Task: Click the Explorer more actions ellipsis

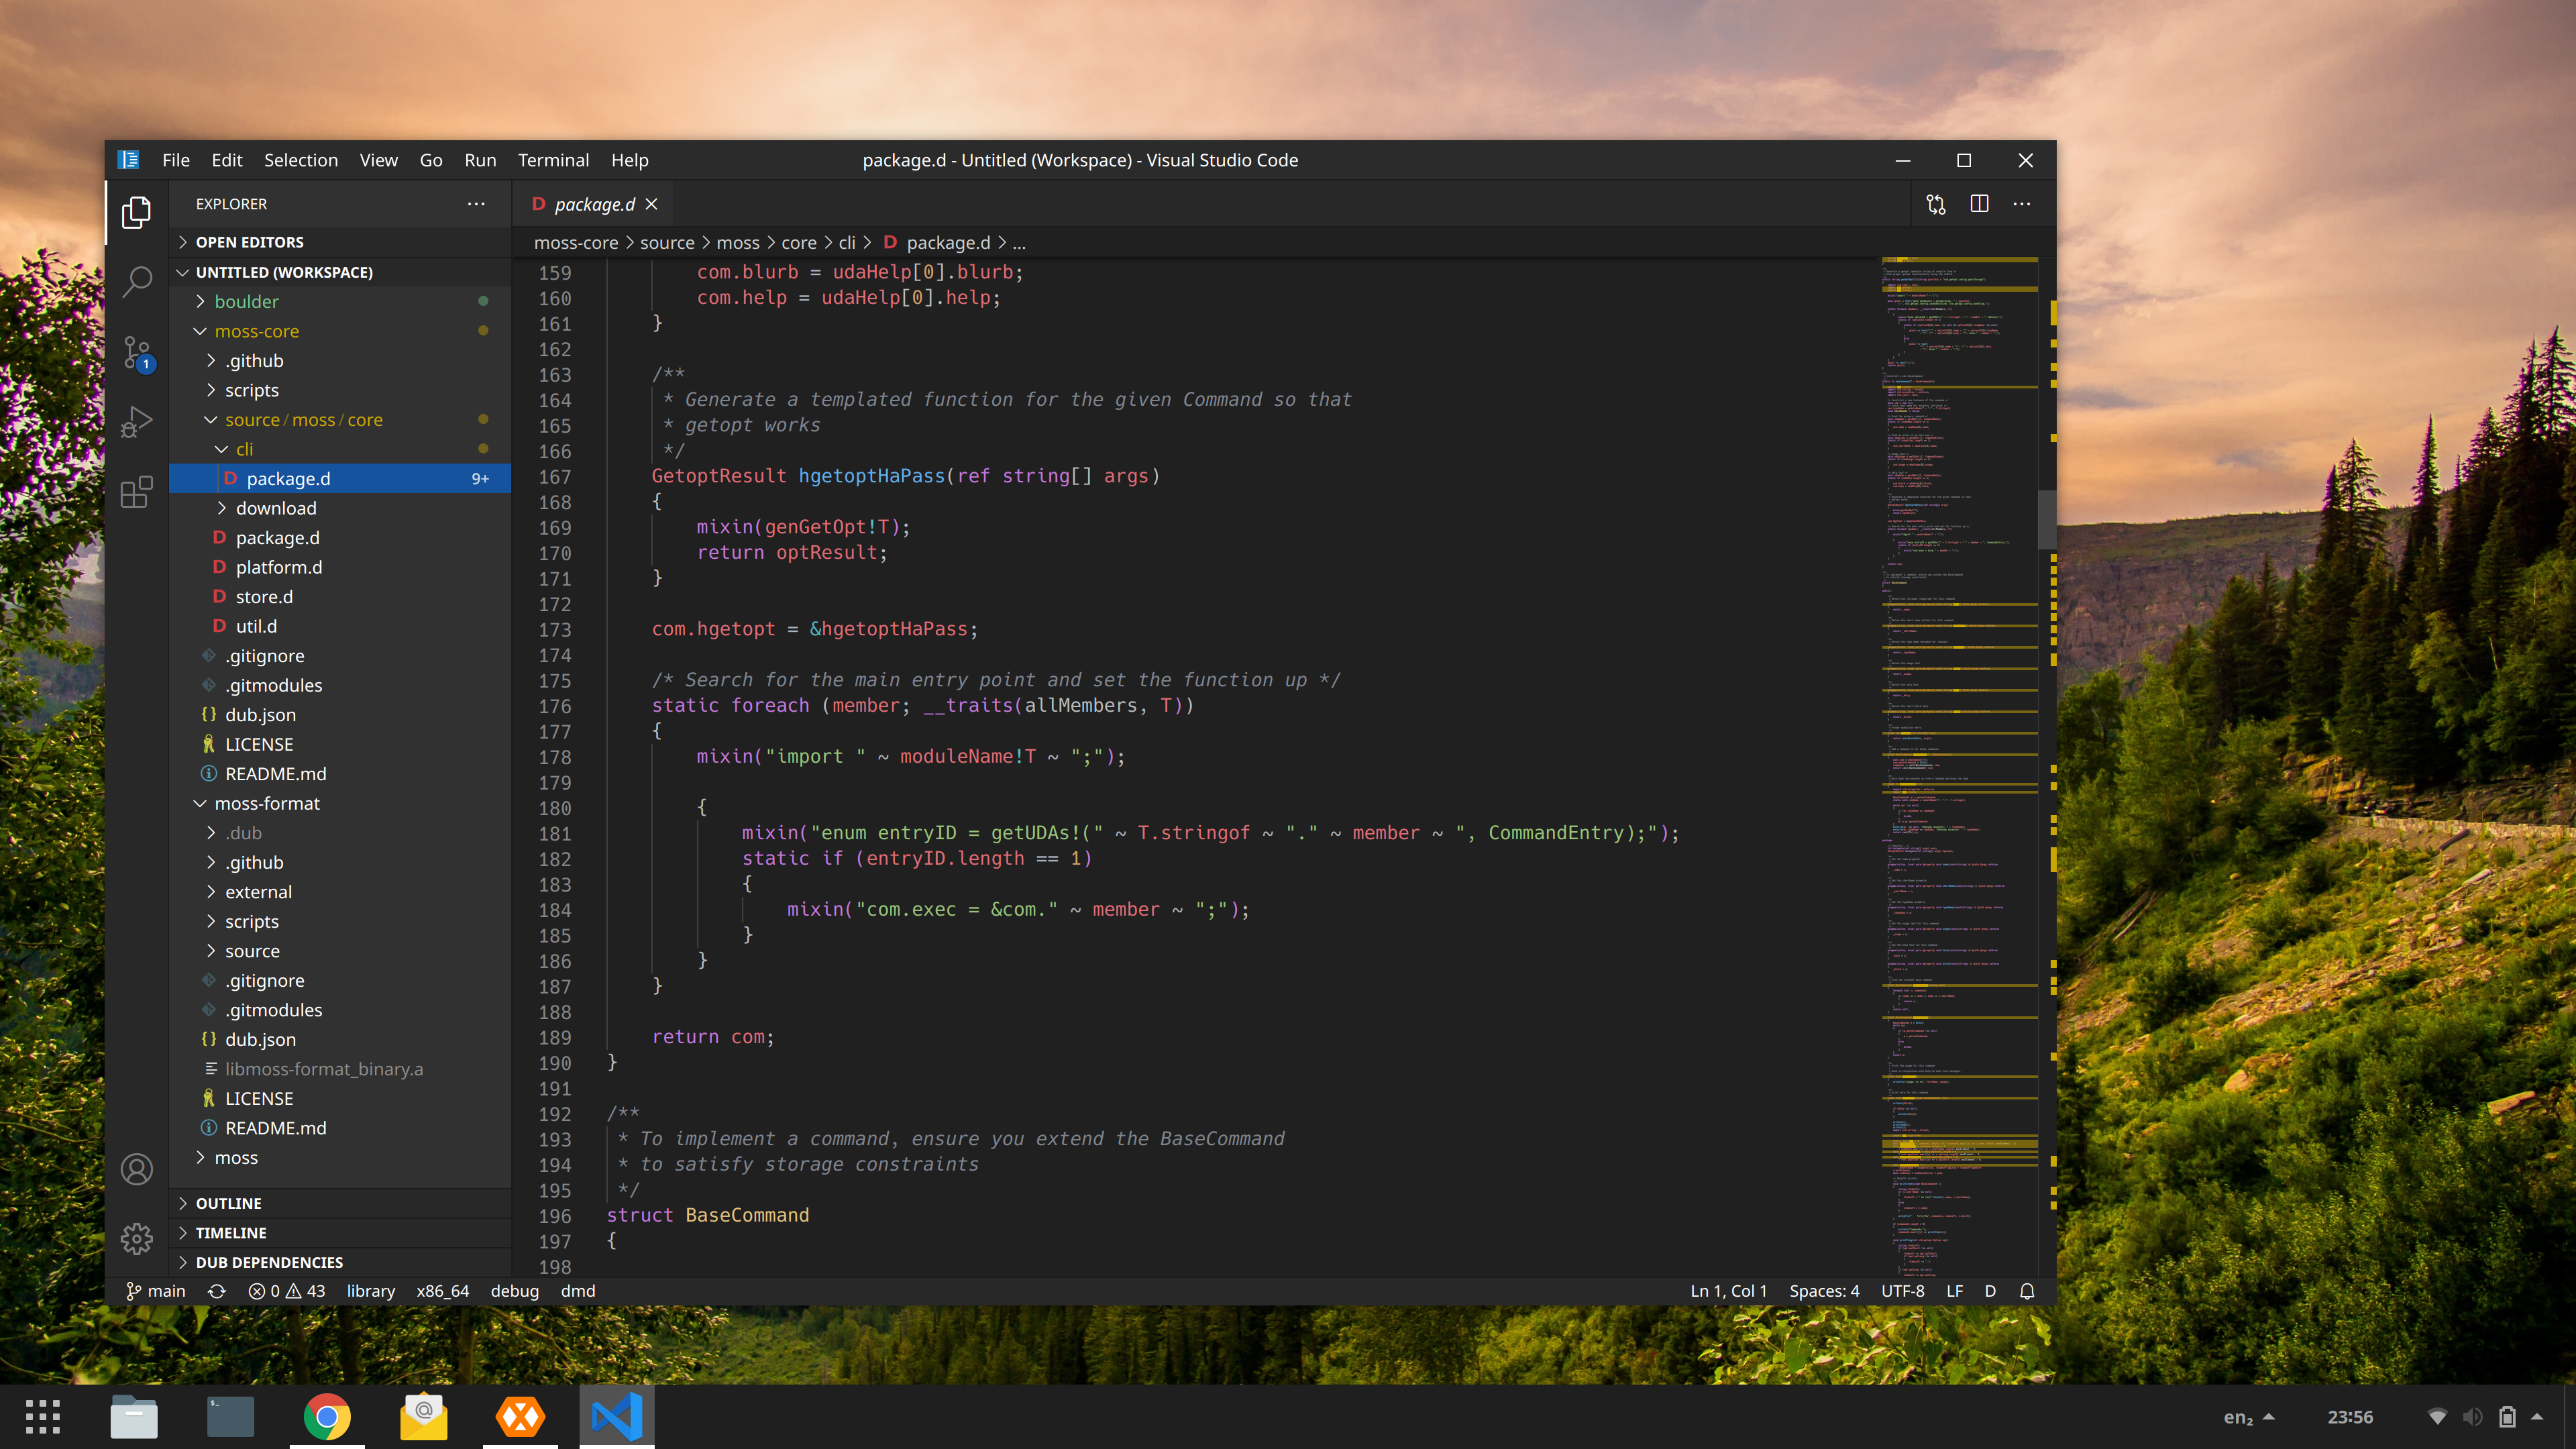Action: [x=476, y=204]
